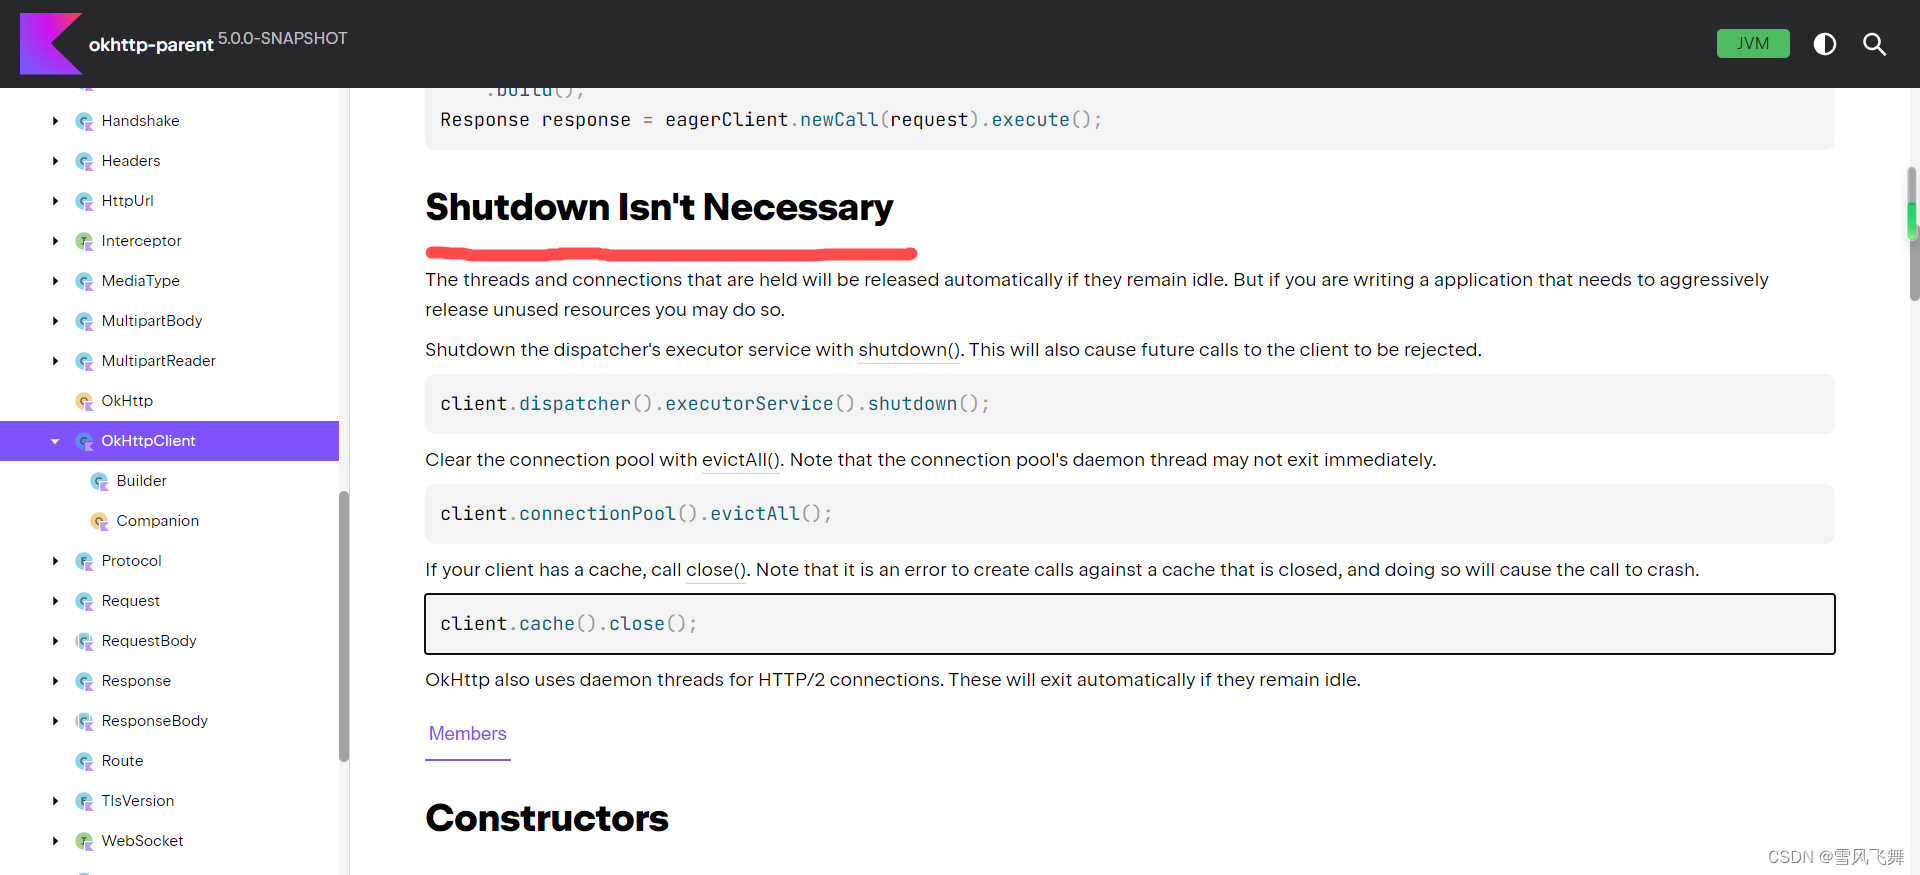Click the Shutdown Isn't Necessary heading
The image size is (1920, 875).
(659, 207)
